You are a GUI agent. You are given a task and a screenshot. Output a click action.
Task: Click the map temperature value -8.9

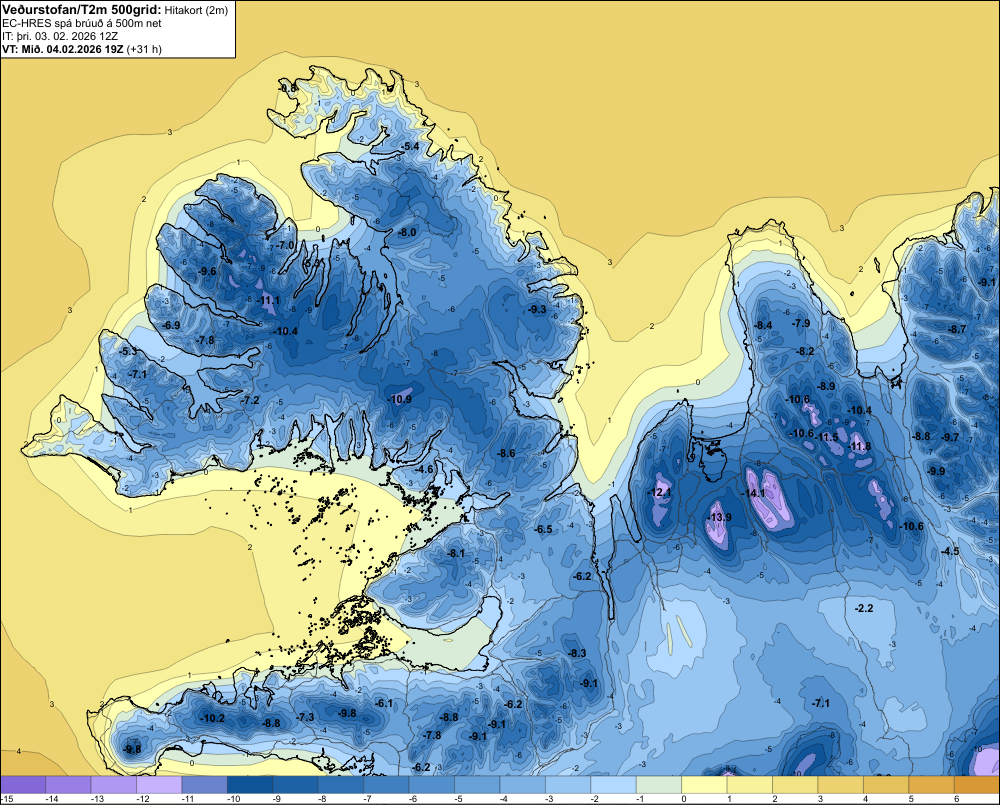[x=827, y=386]
